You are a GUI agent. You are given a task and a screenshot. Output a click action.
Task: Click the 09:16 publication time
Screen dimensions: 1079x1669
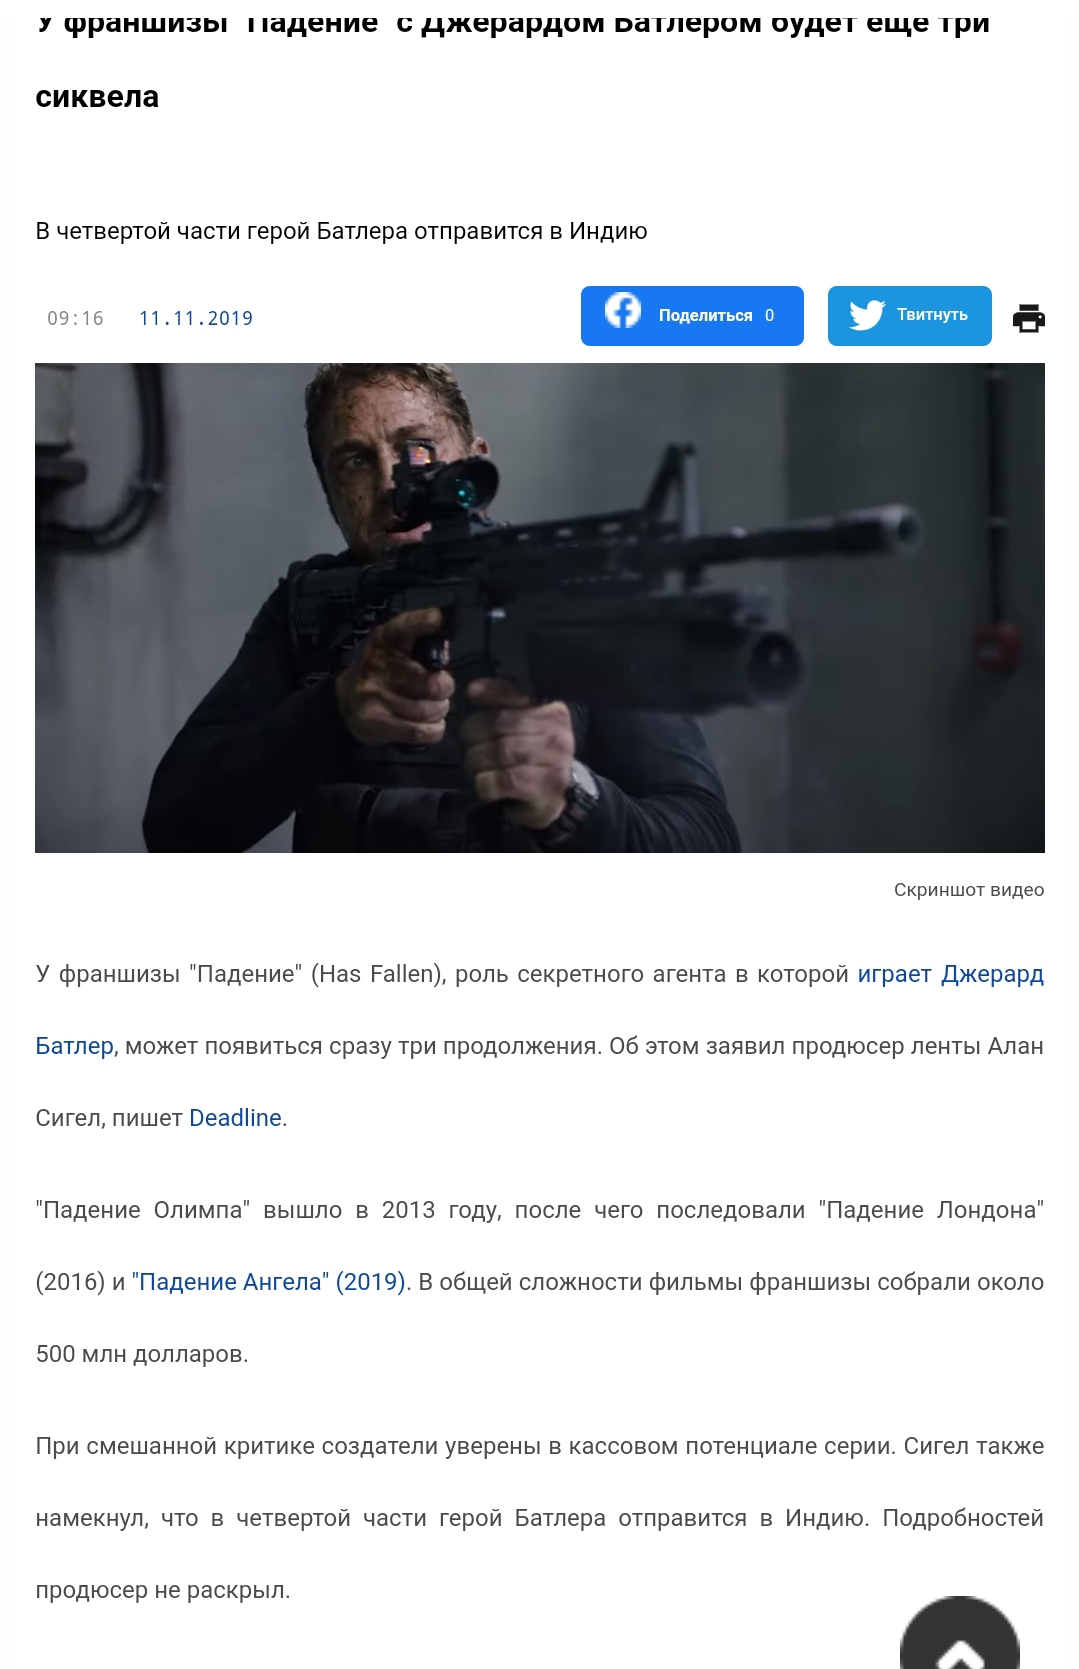tap(75, 318)
